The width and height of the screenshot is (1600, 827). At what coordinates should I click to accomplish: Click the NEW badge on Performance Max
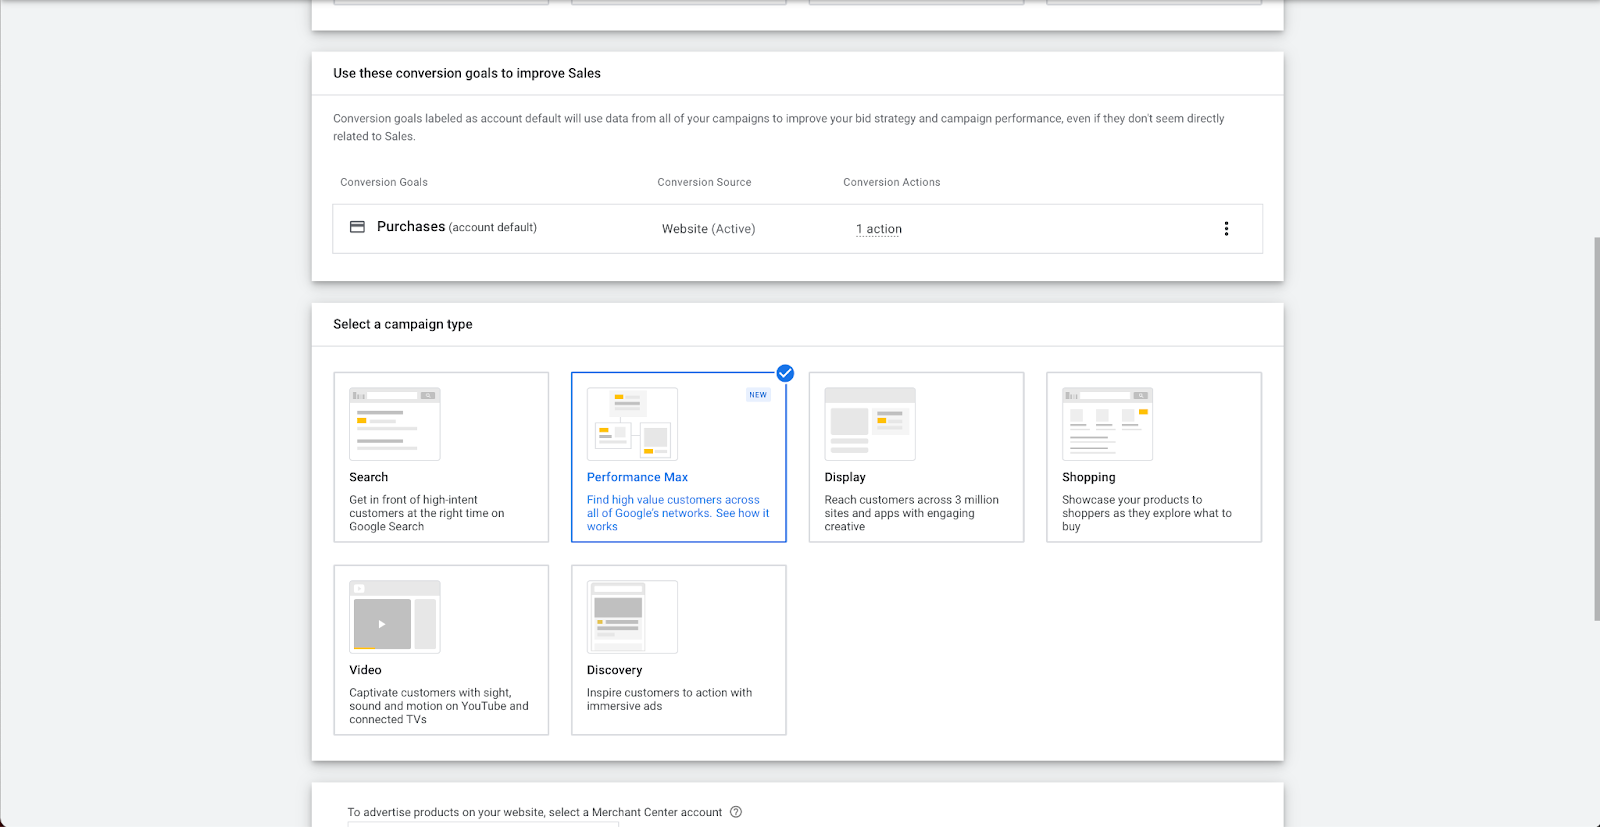tap(758, 395)
